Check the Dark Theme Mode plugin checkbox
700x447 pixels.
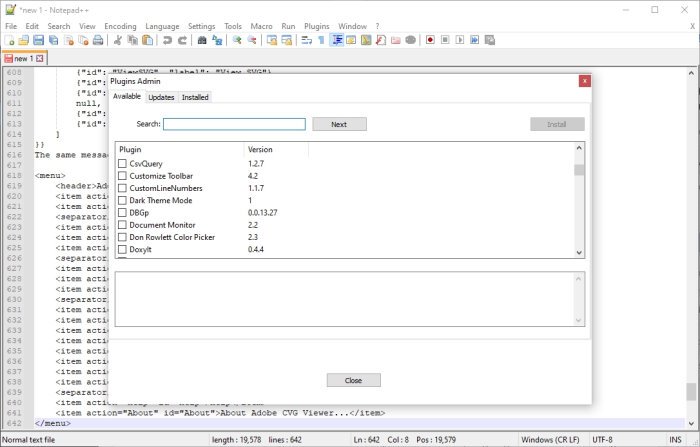(122, 201)
